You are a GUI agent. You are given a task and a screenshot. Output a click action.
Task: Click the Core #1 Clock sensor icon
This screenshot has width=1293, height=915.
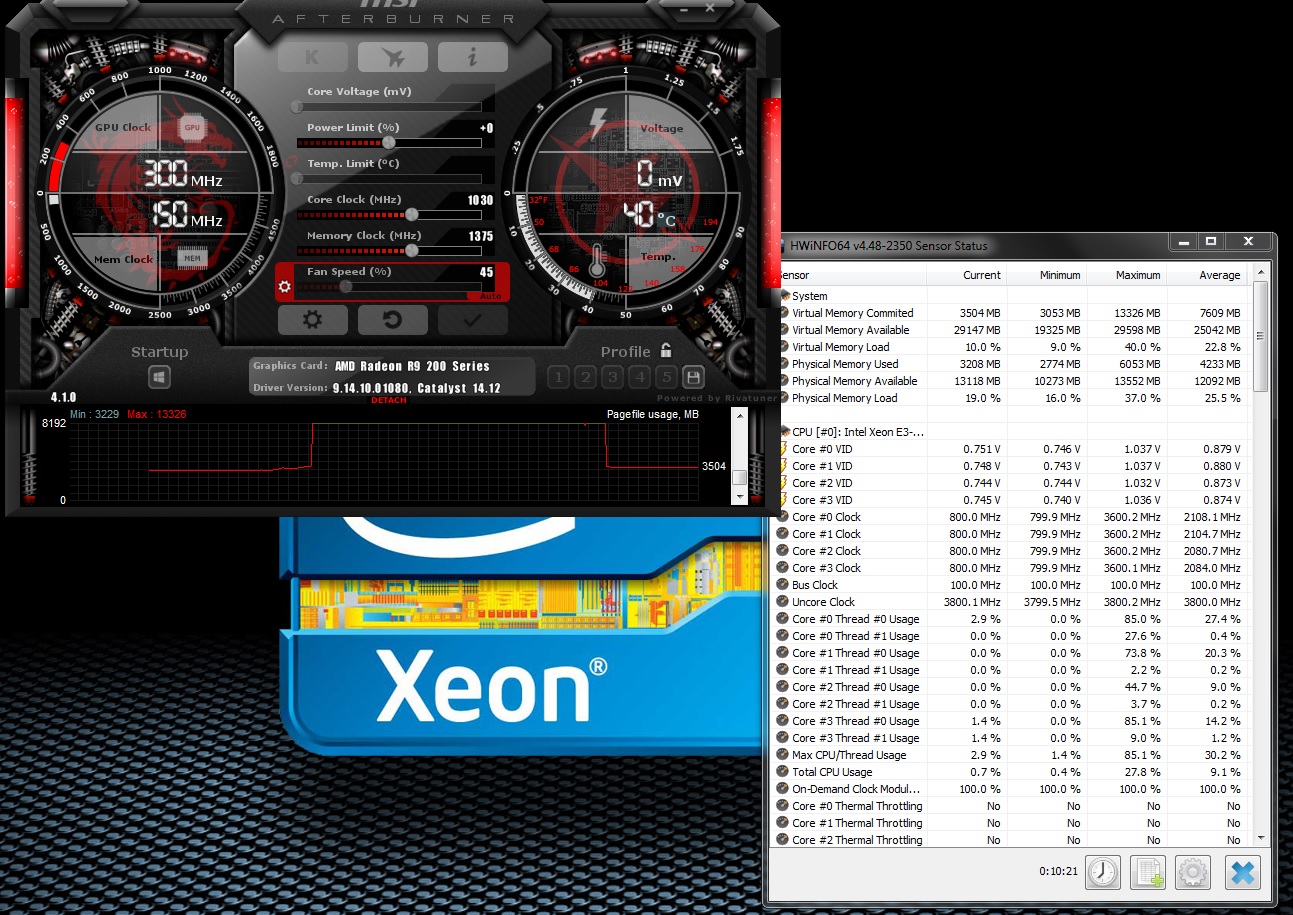(782, 534)
